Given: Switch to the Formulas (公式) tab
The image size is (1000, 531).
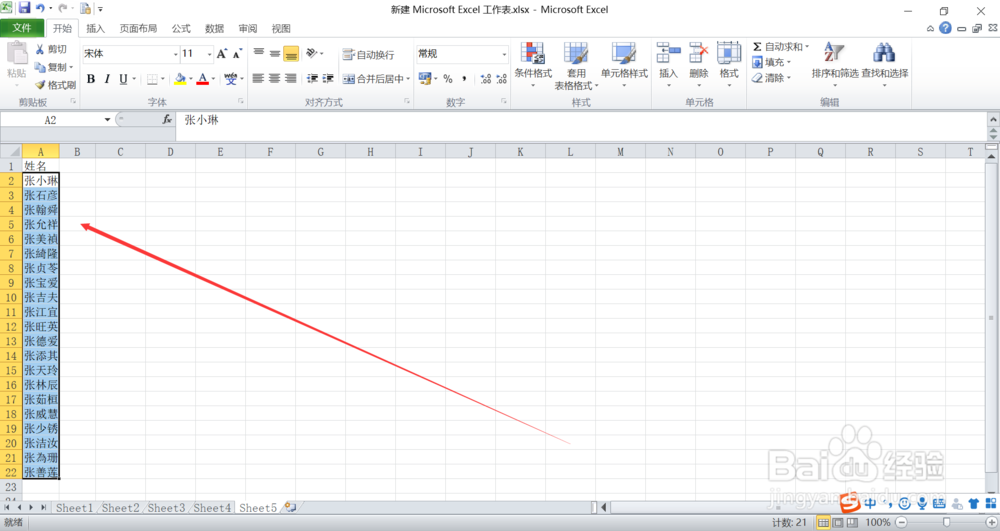Looking at the screenshot, I should (x=181, y=29).
